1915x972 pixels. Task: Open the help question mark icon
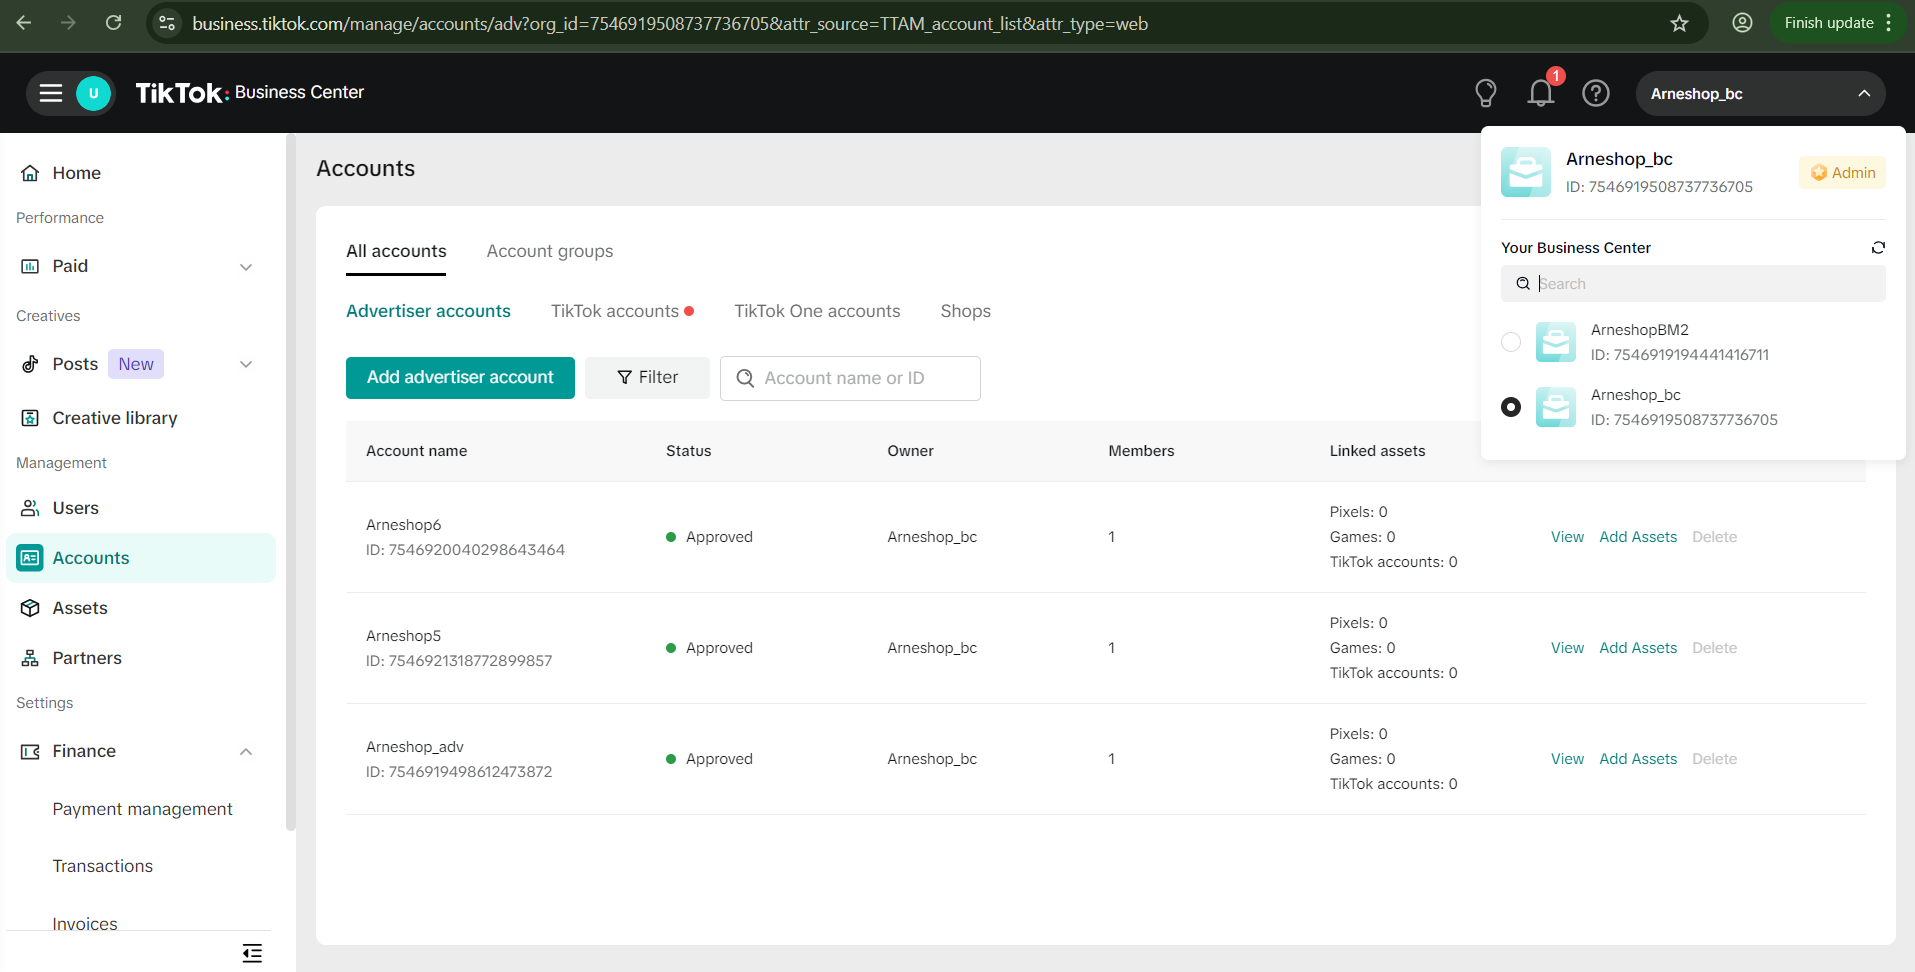1595,93
